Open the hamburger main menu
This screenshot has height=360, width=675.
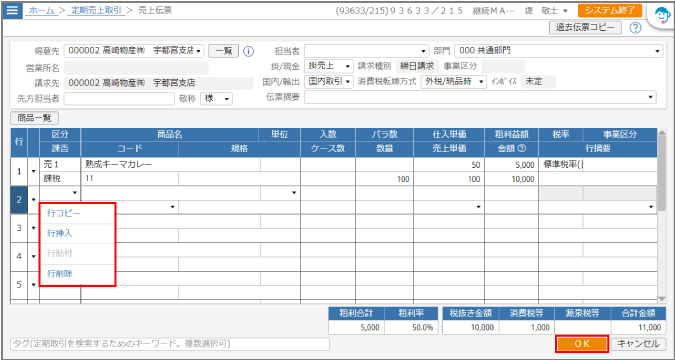[12, 10]
